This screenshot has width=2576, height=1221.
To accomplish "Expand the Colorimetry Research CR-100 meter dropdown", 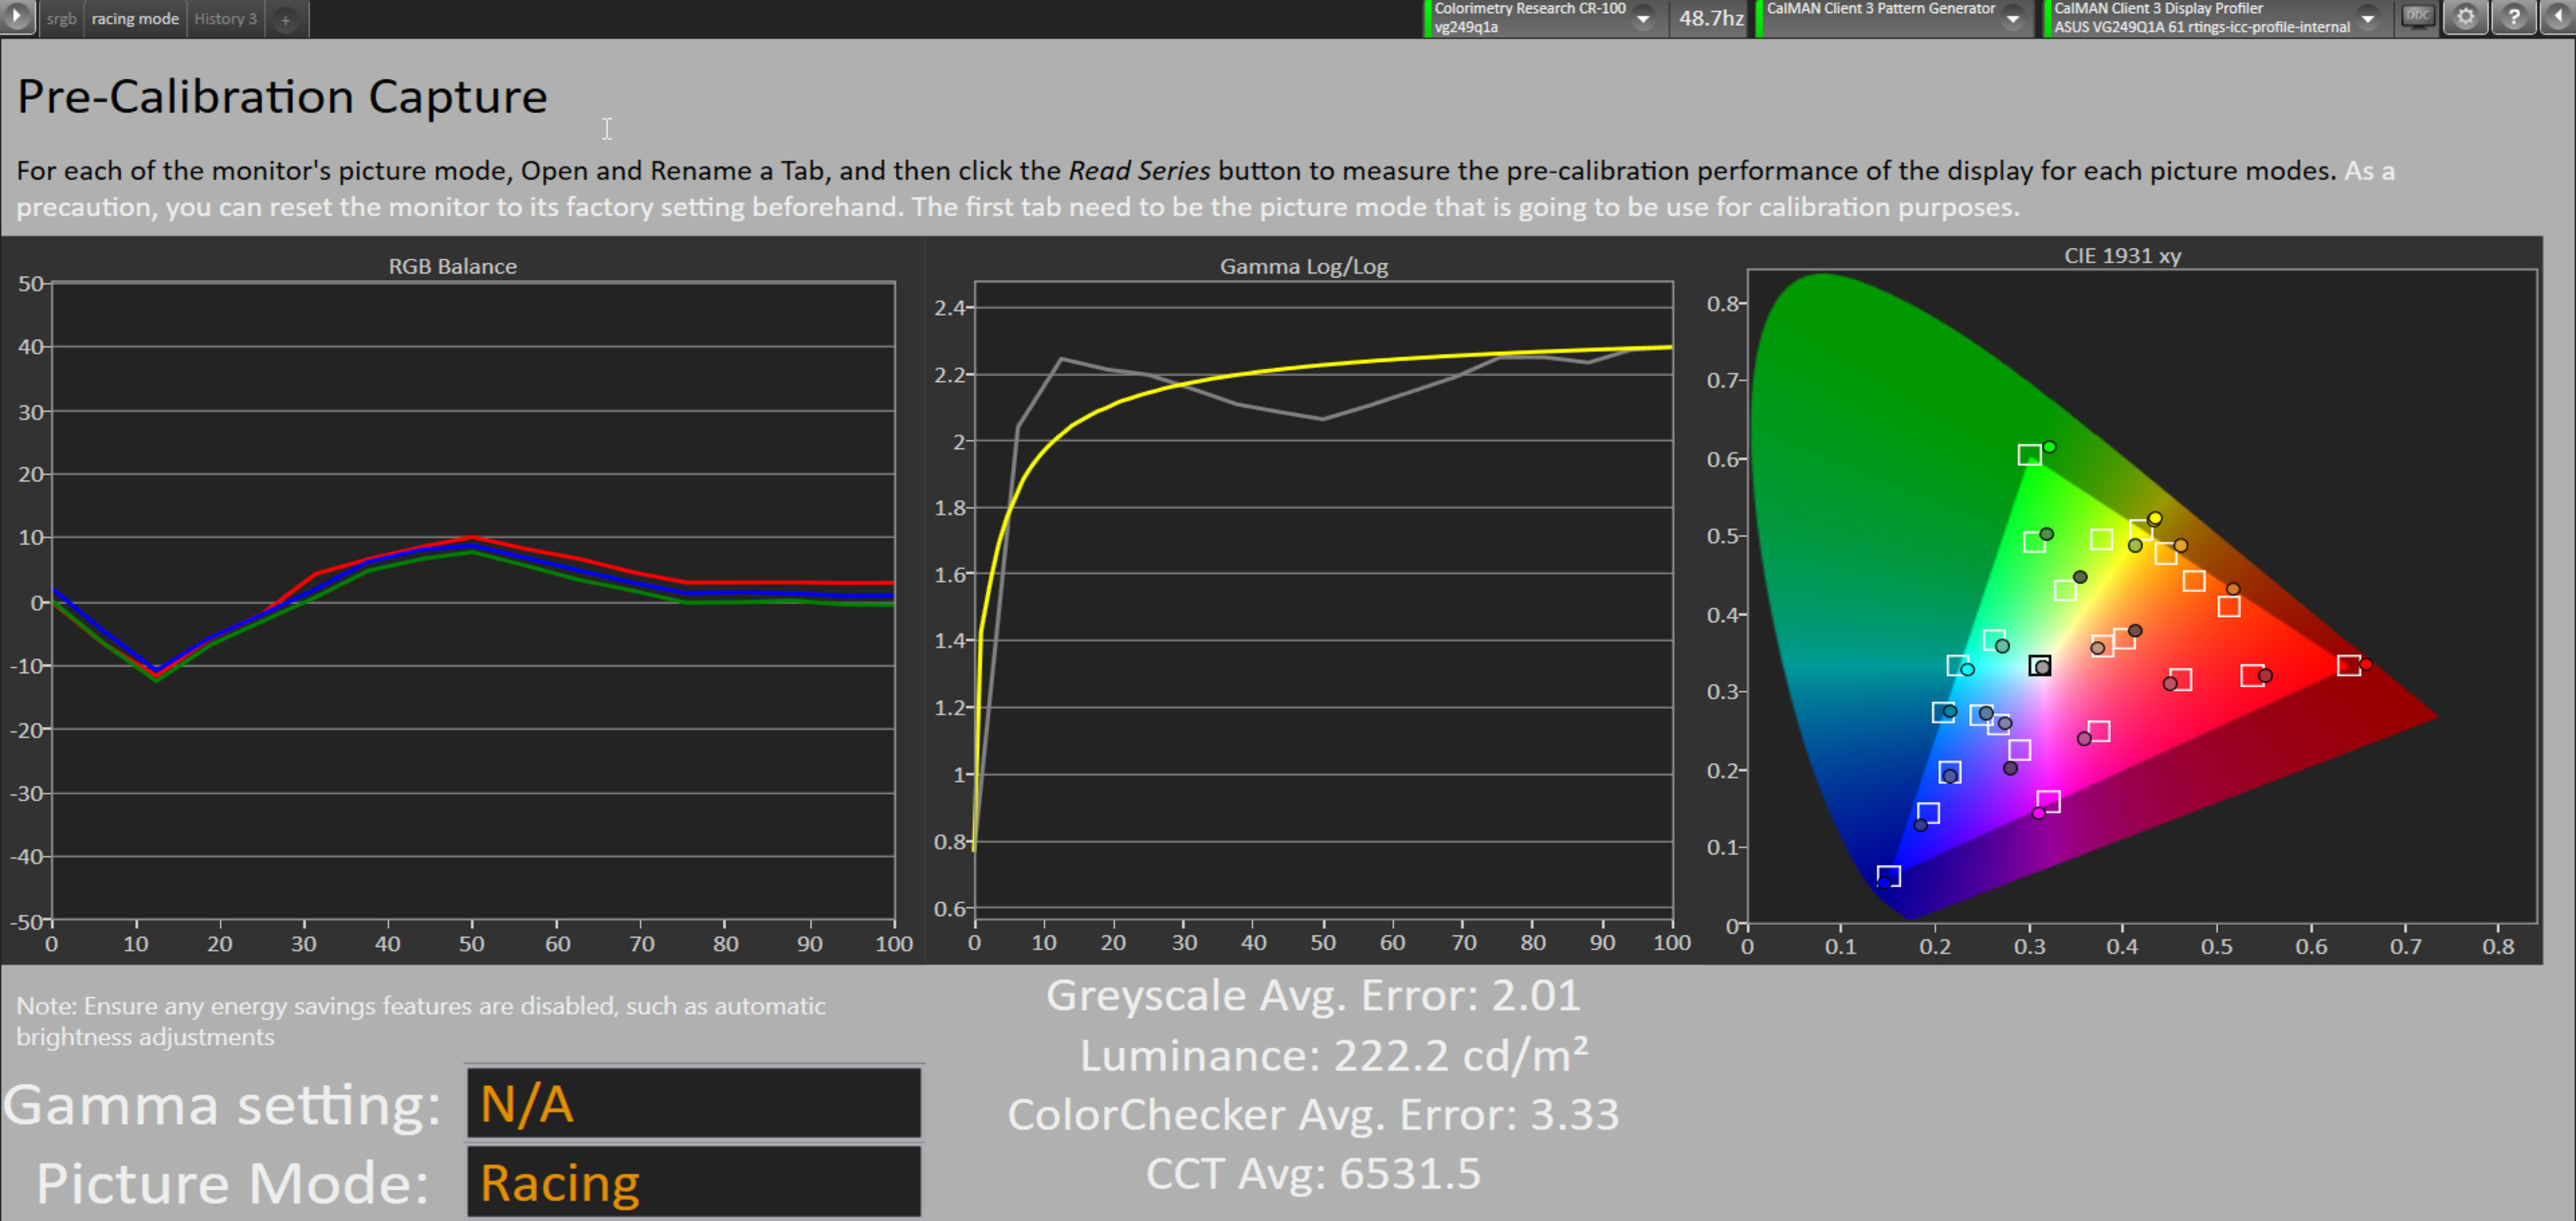I will (x=1643, y=18).
